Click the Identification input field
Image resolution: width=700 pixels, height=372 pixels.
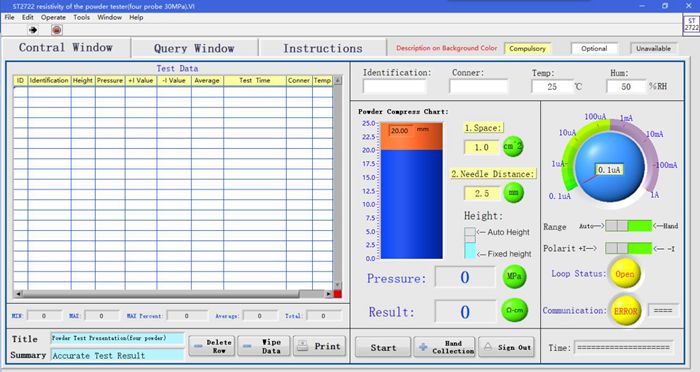click(394, 86)
